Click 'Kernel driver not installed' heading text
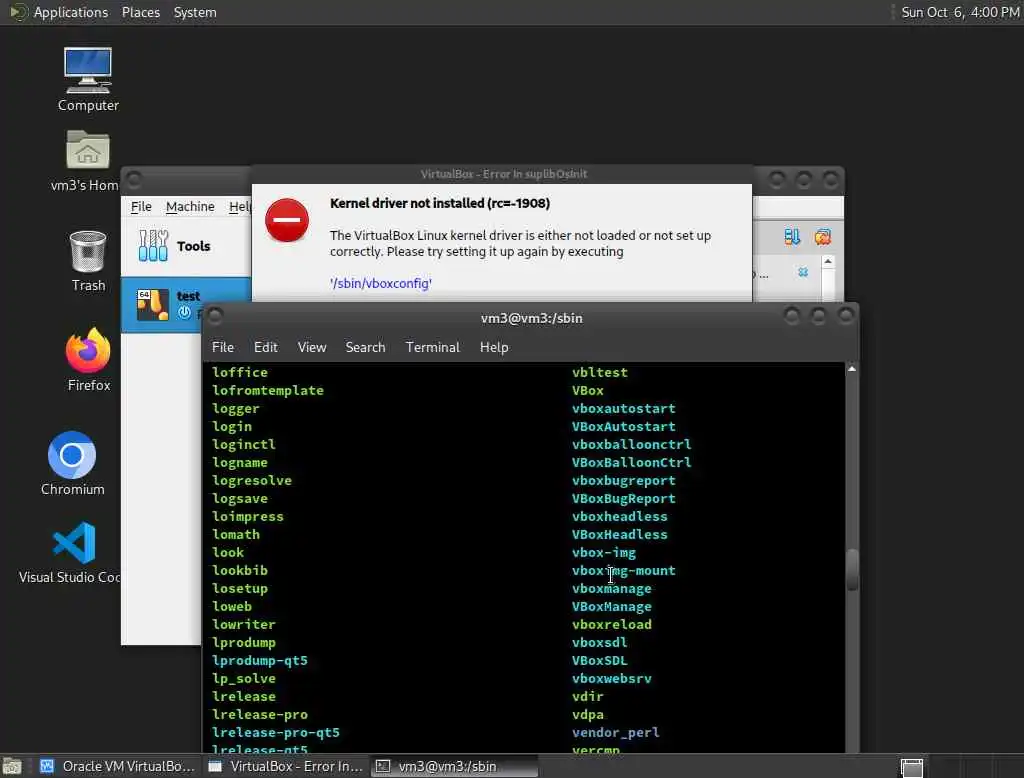The image size is (1024, 778). pyautogui.click(x=440, y=203)
